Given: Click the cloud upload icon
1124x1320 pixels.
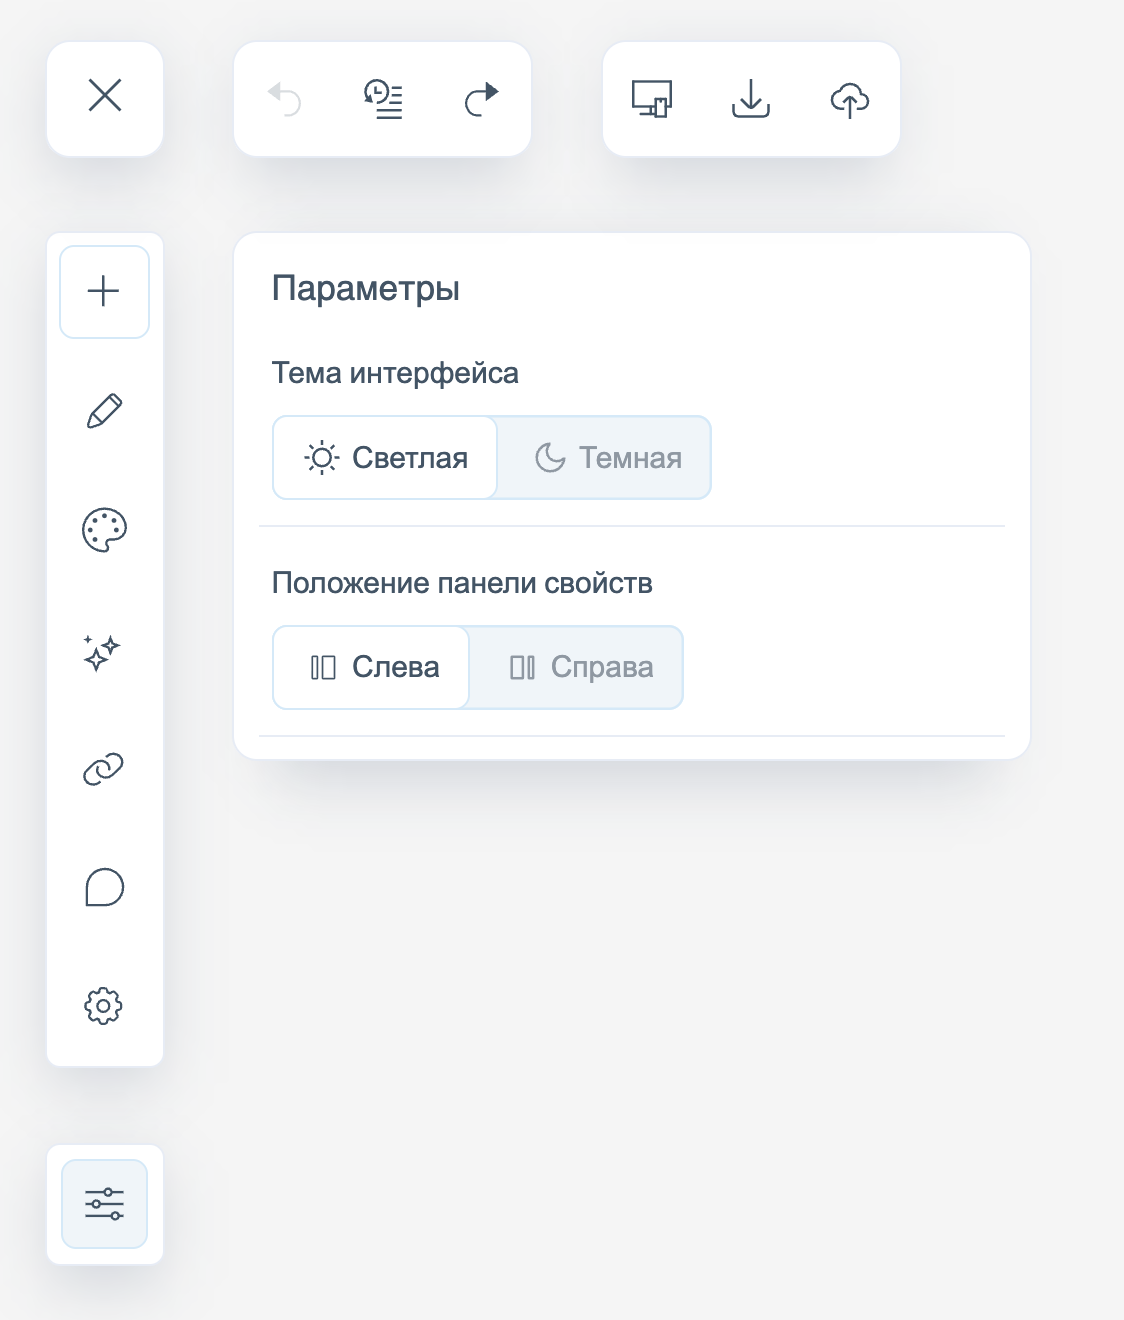Looking at the screenshot, I should pos(850,99).
